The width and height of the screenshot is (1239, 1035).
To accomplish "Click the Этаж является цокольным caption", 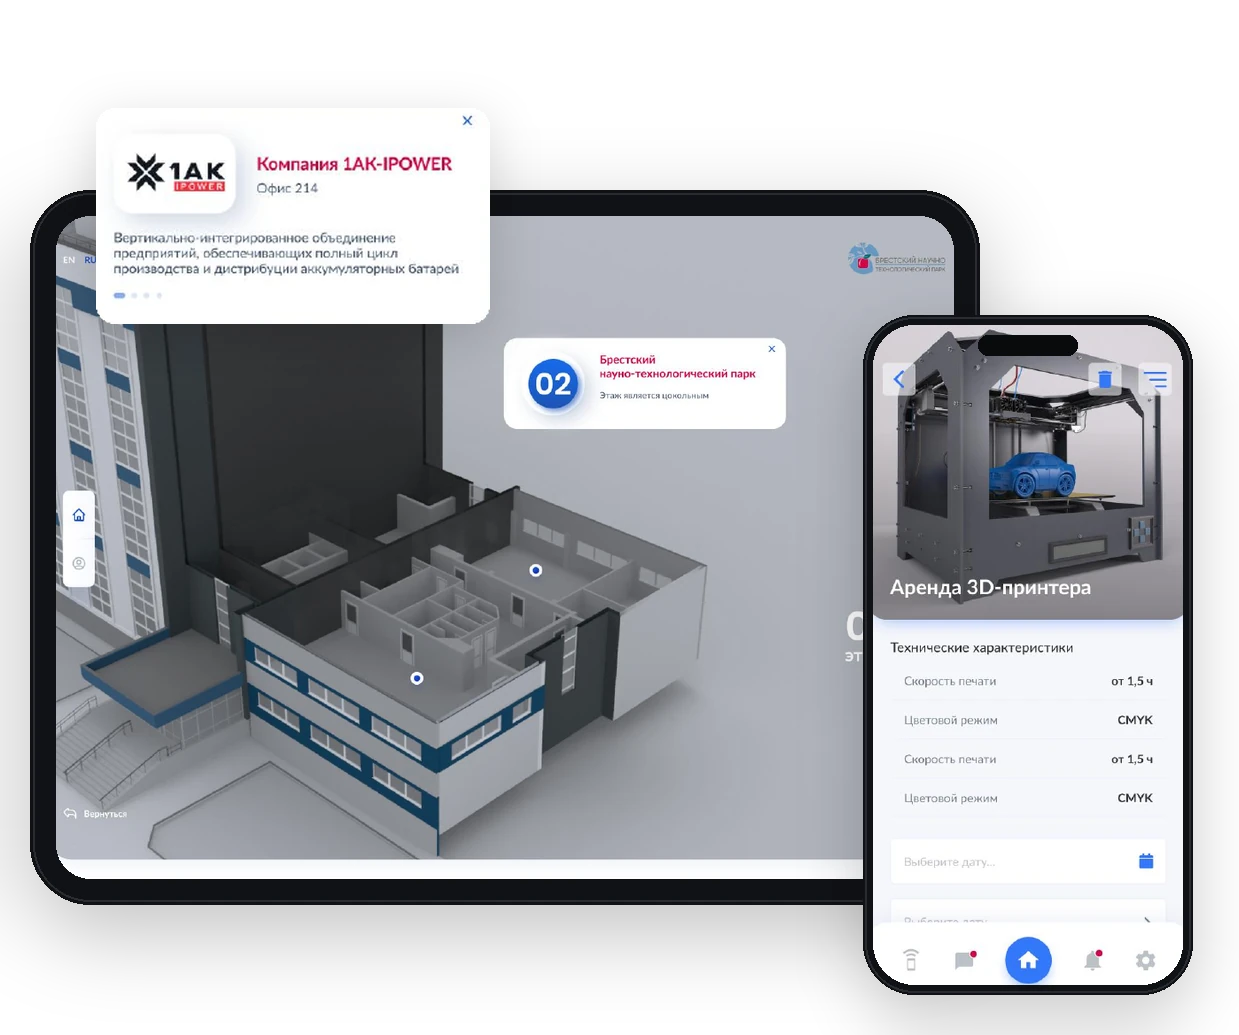I will click(654, 396).
